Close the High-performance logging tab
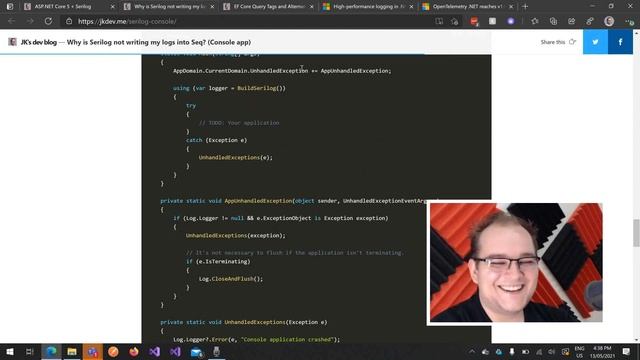This screenshot has height=360, width=640. click(411, 7)
